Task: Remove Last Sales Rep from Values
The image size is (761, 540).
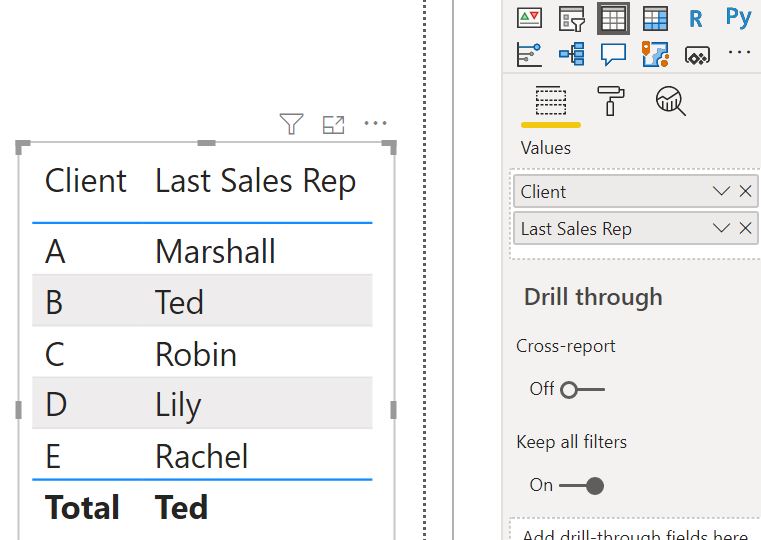Action: pyautogui.click(x=745, y=228)
